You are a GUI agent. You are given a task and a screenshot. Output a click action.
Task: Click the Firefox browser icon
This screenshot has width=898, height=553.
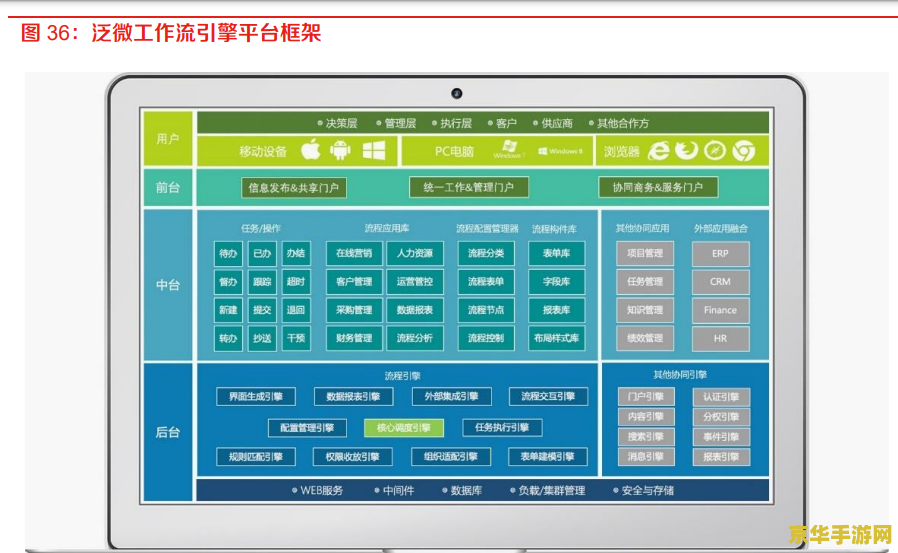coord(686,151)
